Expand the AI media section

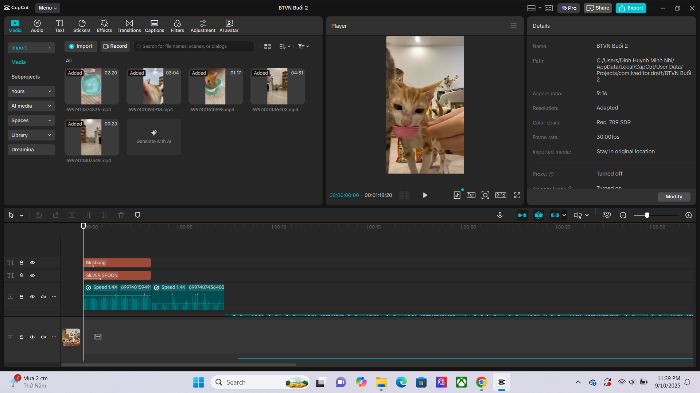pyautogui.click(x=31, y=106)
